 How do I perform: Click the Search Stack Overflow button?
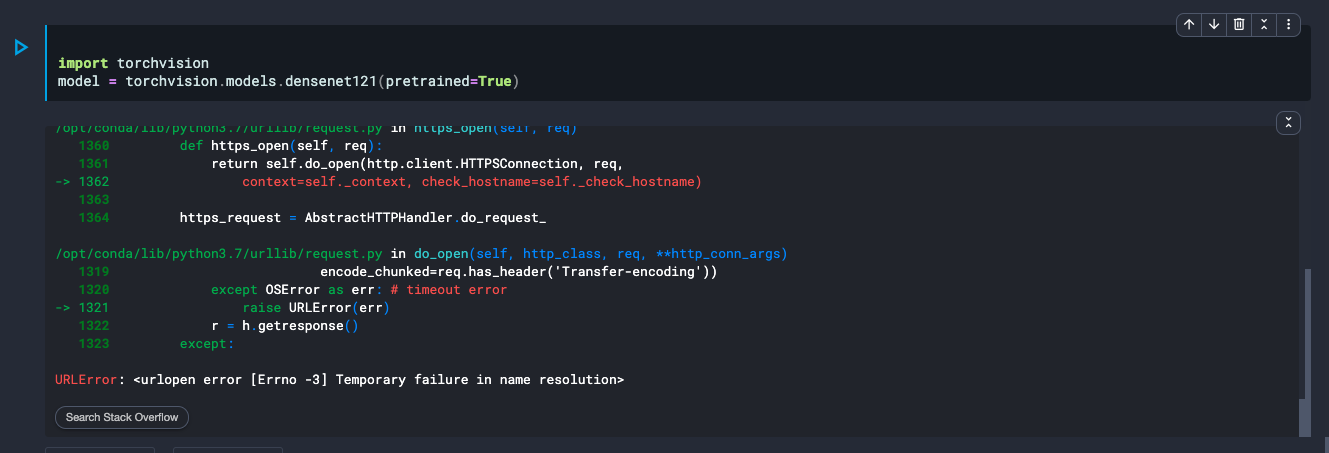(121, 417)
